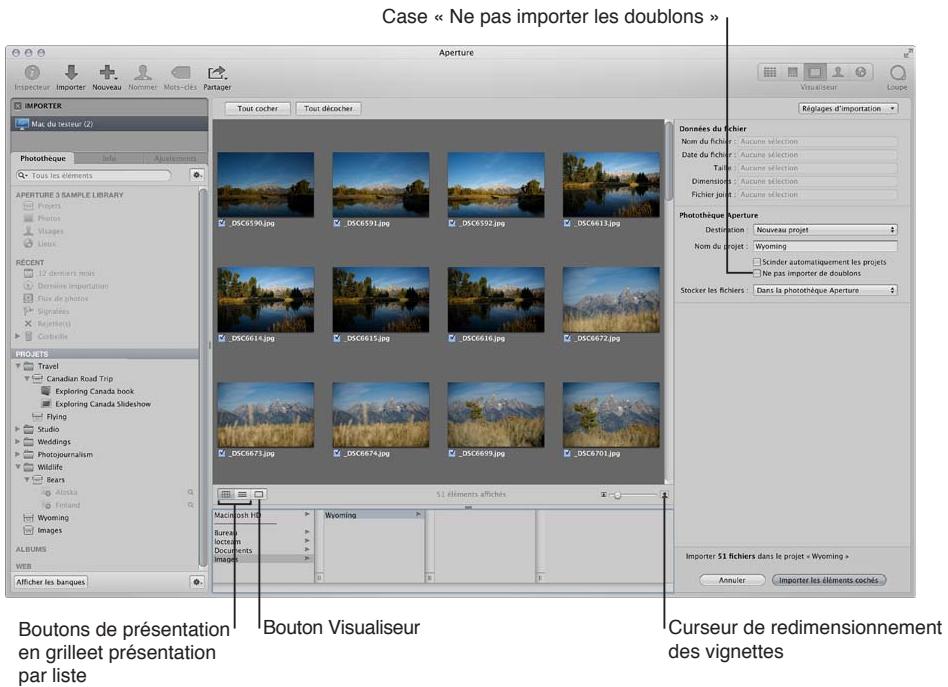Select grid presentation button in import browser
948x687 pixels.
[226, 494]
